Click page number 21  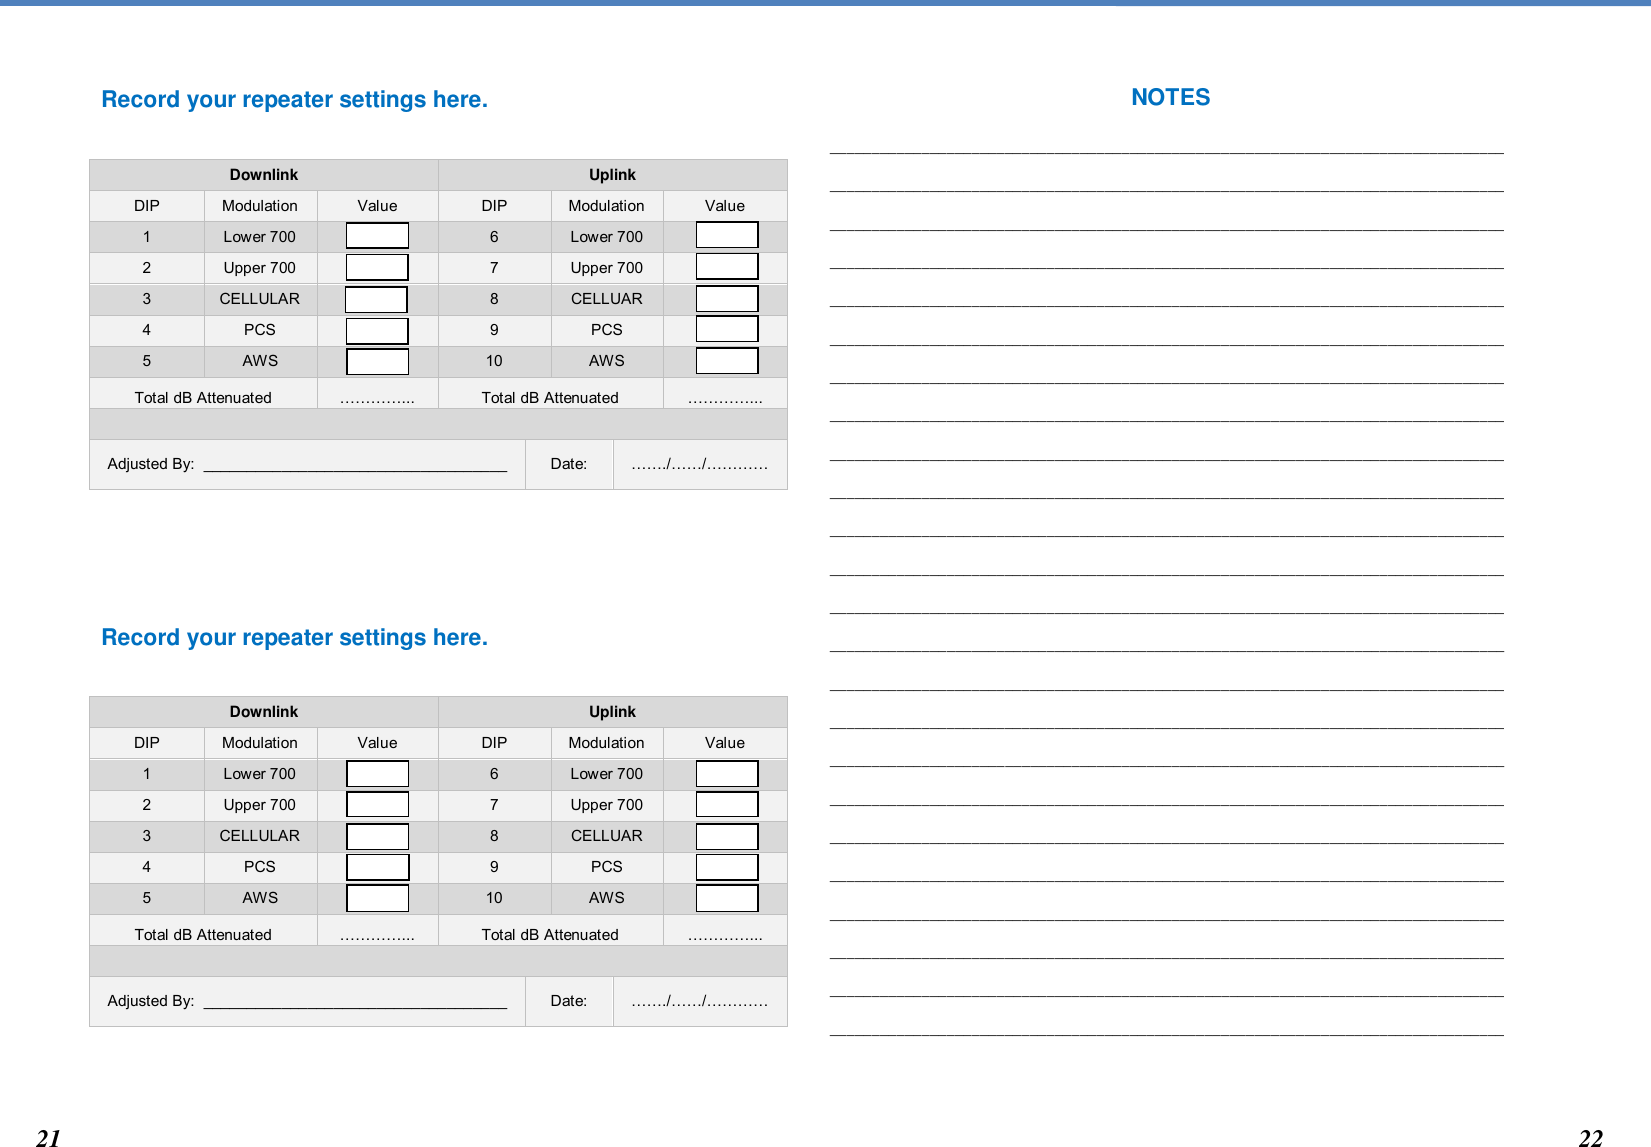[48, 1138]
